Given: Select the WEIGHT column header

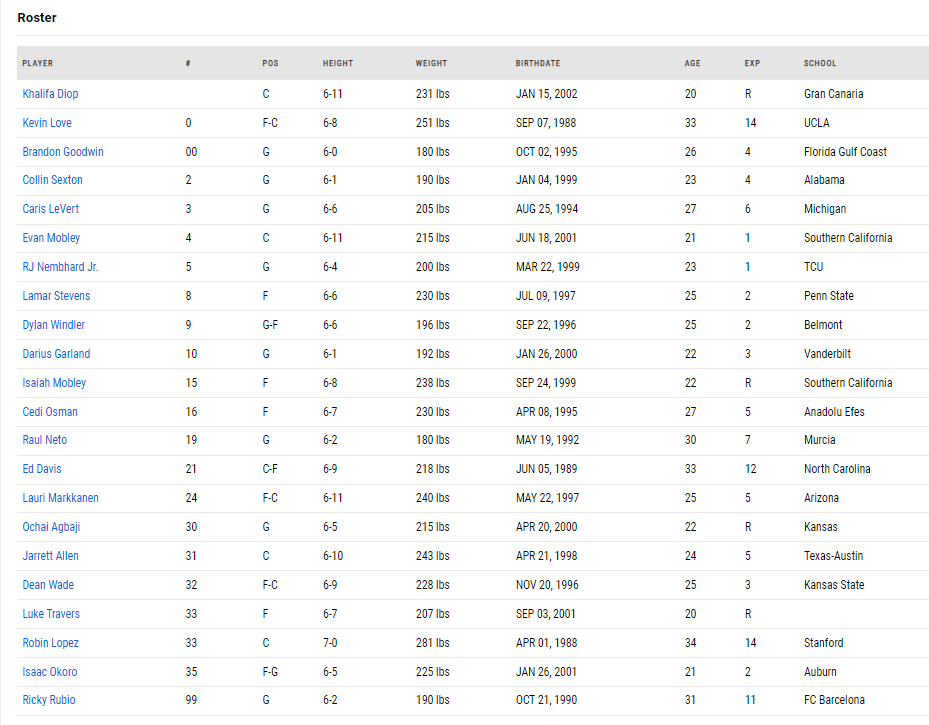Looking at the screenshot, I should point(431,63).
